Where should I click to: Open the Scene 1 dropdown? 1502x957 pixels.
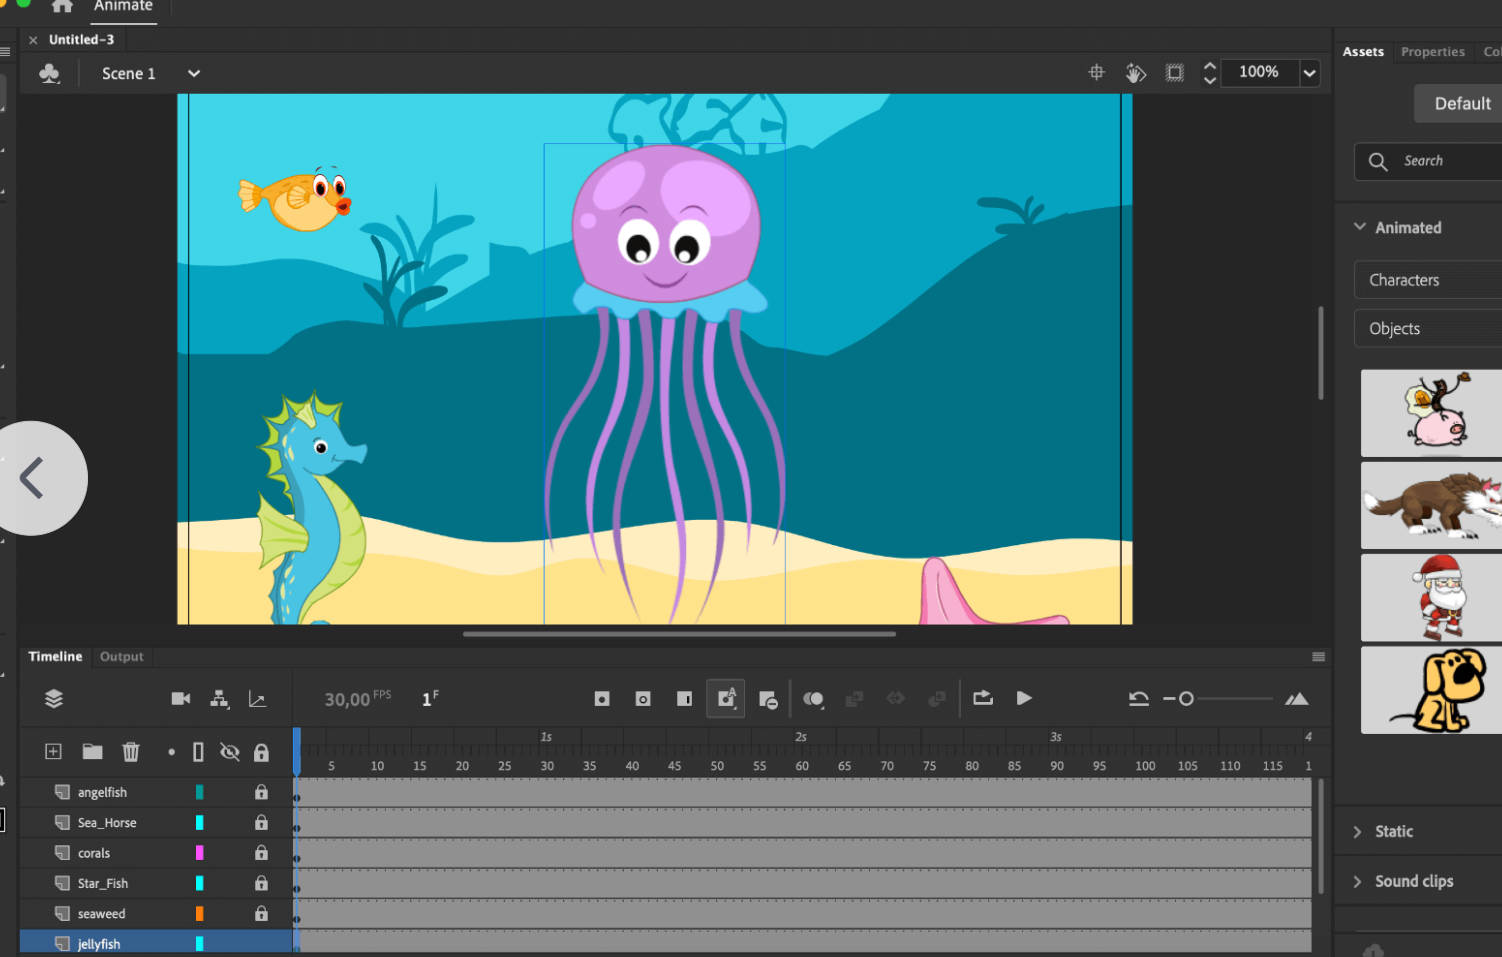194,73
